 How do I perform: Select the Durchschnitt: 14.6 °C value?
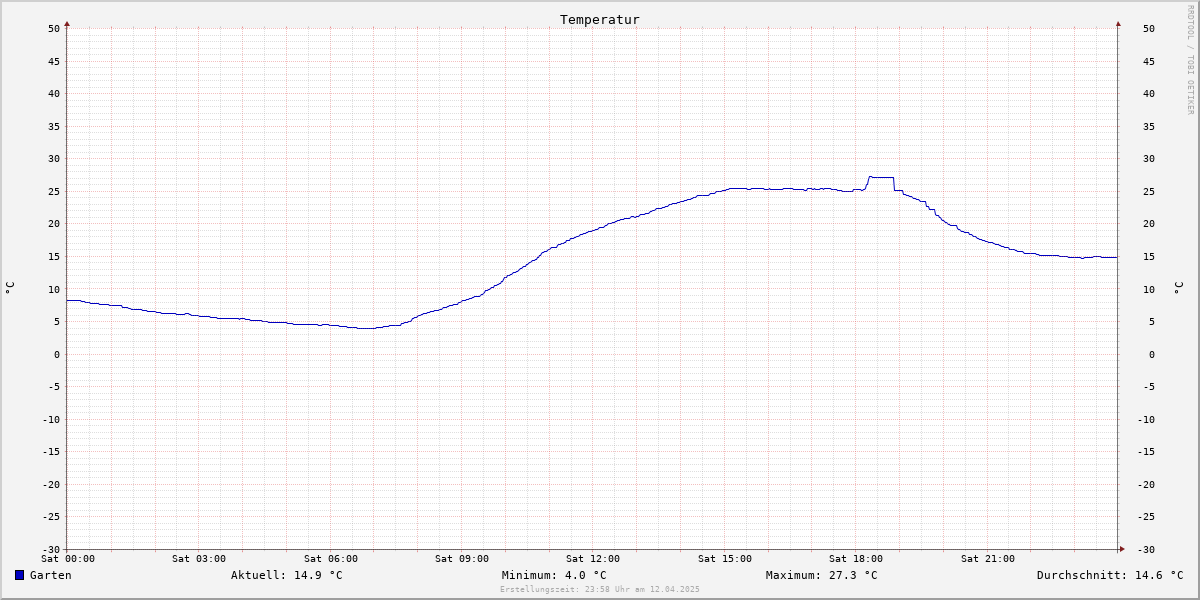[1110, 575]
